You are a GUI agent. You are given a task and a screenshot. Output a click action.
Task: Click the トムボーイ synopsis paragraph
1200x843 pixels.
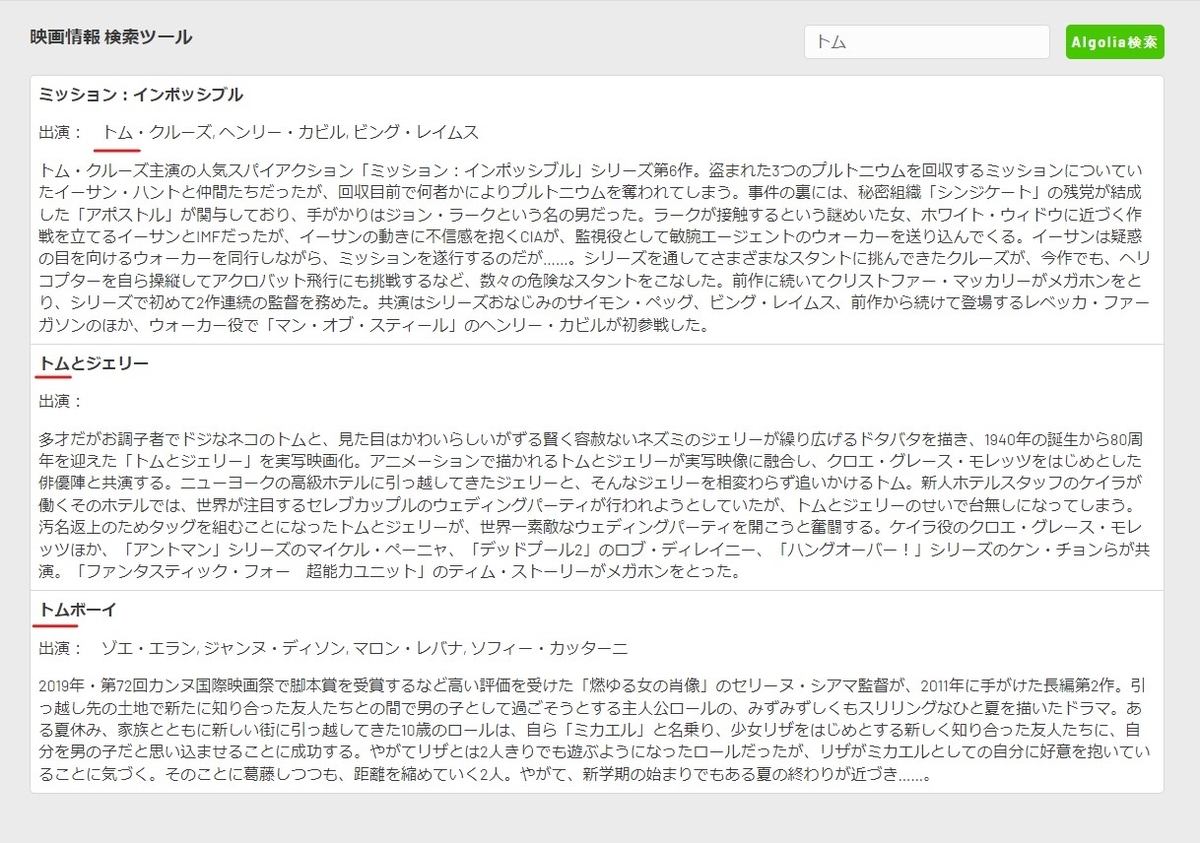(x=596, y=730)
